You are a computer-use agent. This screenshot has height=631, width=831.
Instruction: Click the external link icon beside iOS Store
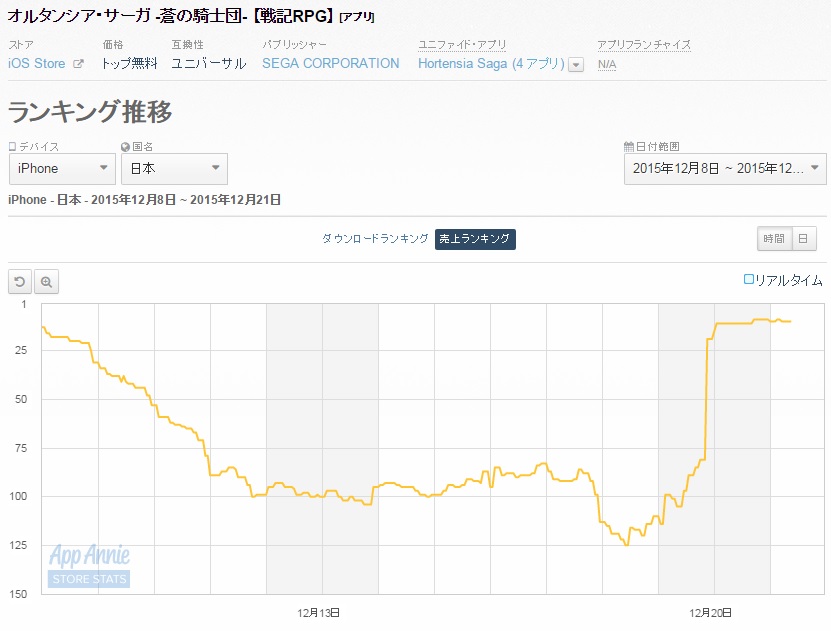[x=78, y=64]
